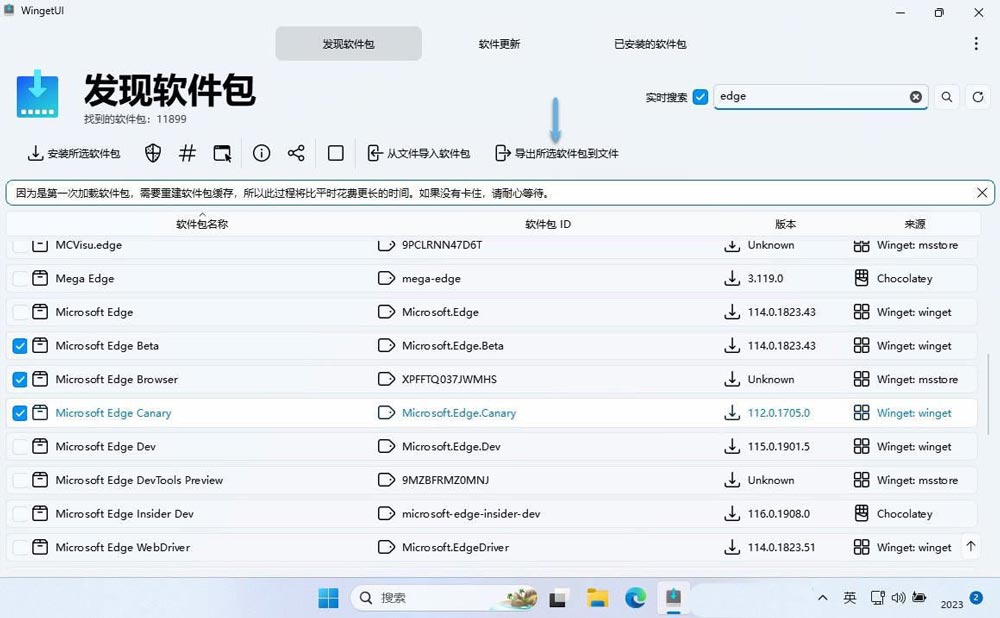Open the three-dot more options menu

[976, 43]
